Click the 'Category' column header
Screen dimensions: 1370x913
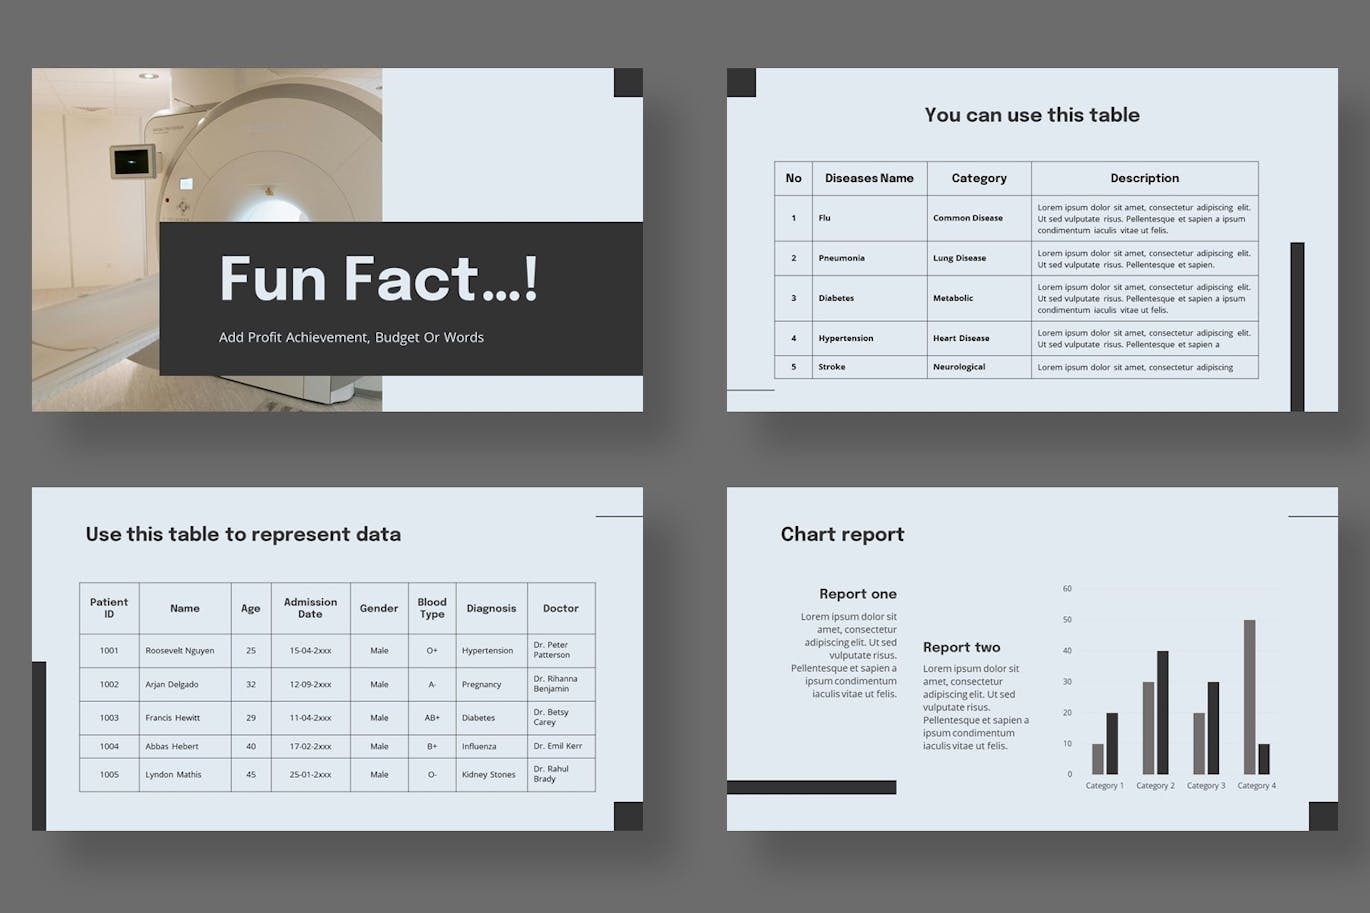click(979, 178)
